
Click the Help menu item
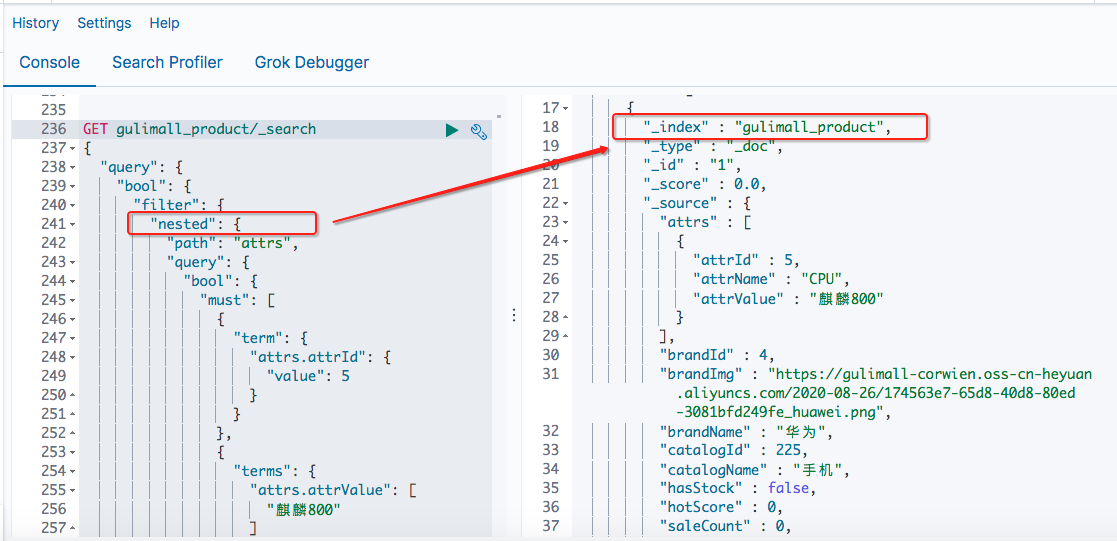click(x=164, y=23)
